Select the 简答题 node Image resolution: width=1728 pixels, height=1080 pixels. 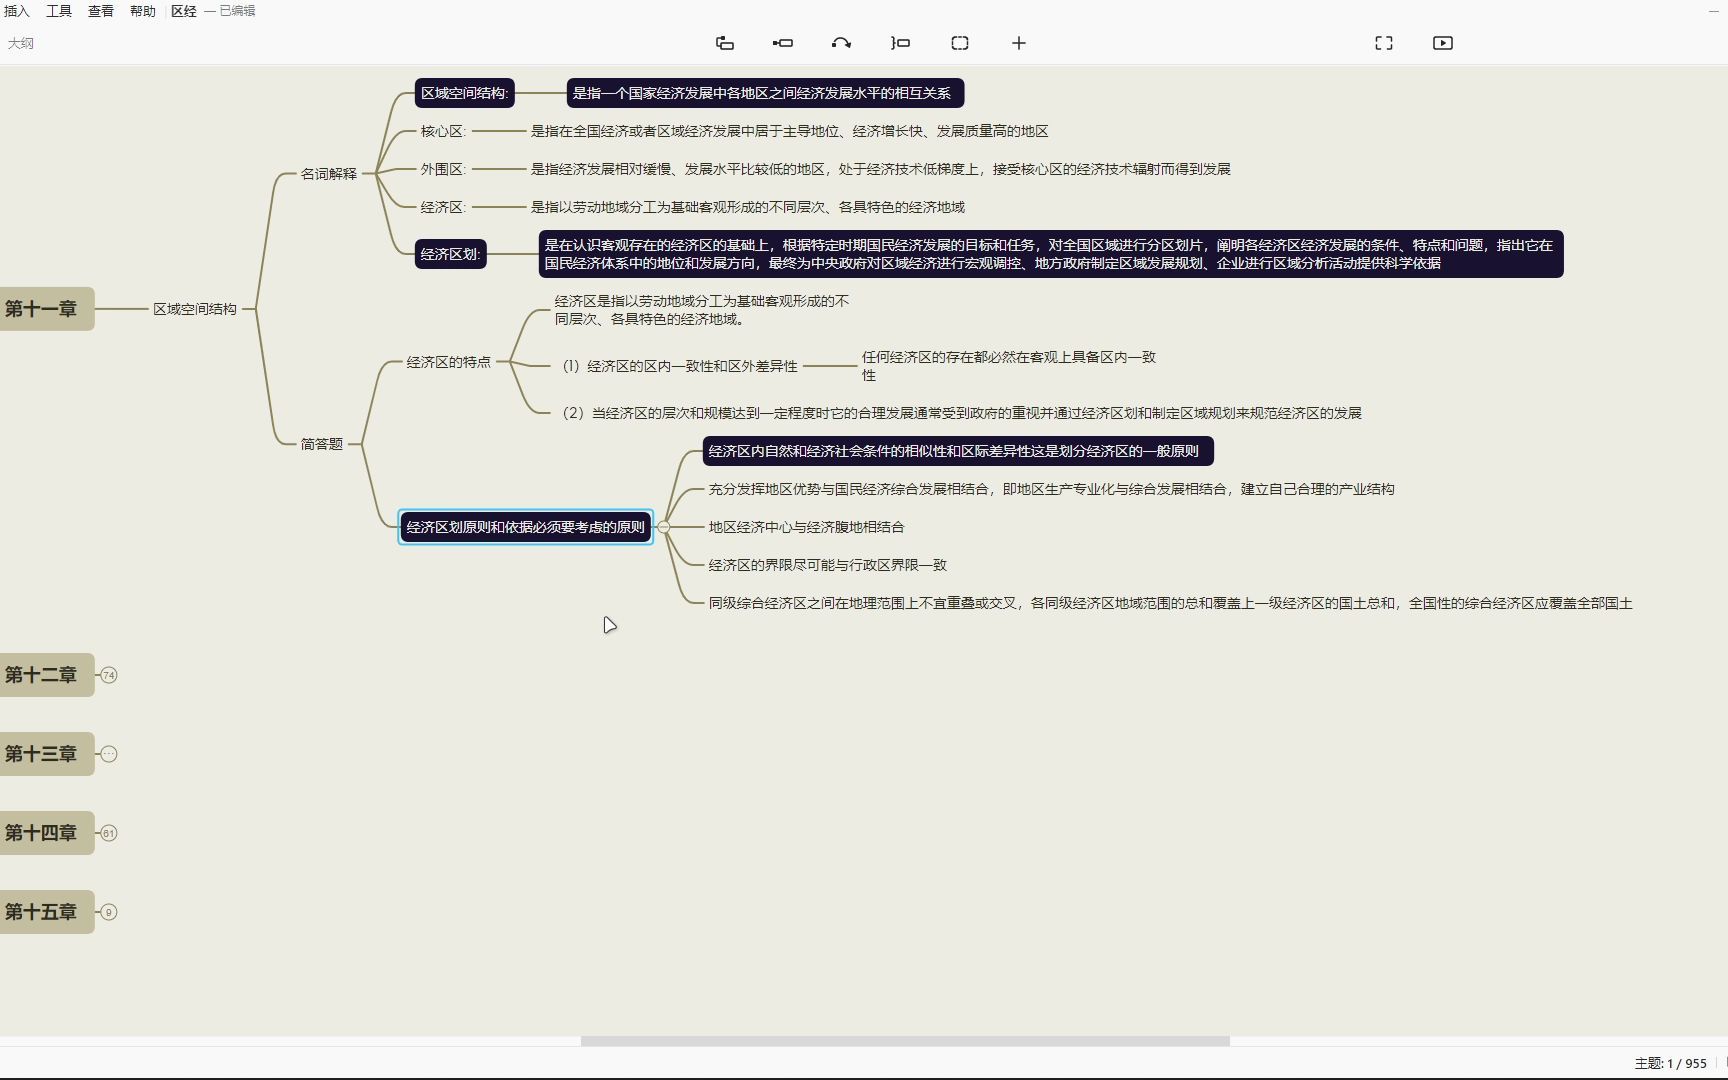coord(322,444)
